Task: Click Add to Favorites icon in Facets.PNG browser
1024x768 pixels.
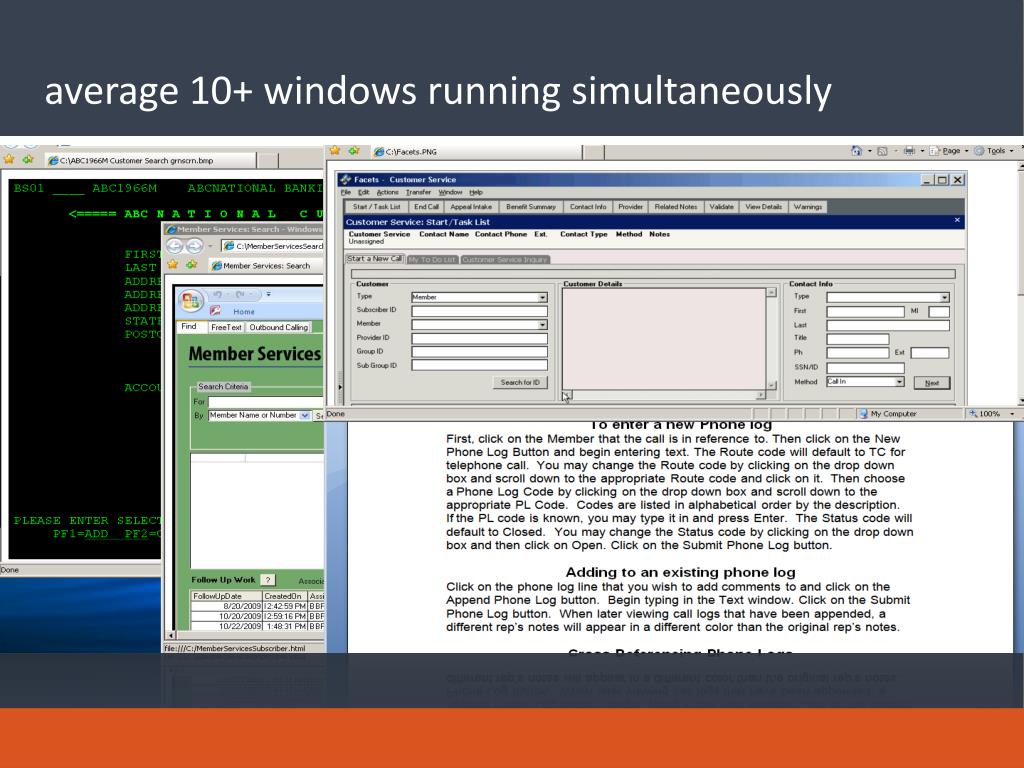Action: pyautogui.click(x=354, y=151)
